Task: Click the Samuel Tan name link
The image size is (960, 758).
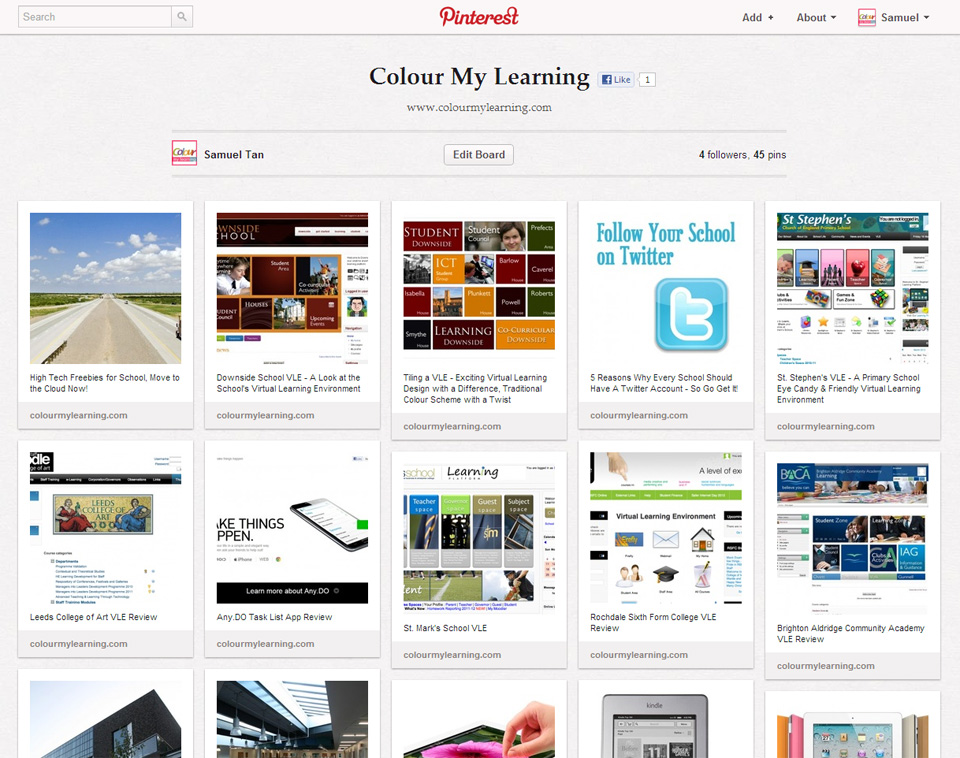Action: coord(234,155)
